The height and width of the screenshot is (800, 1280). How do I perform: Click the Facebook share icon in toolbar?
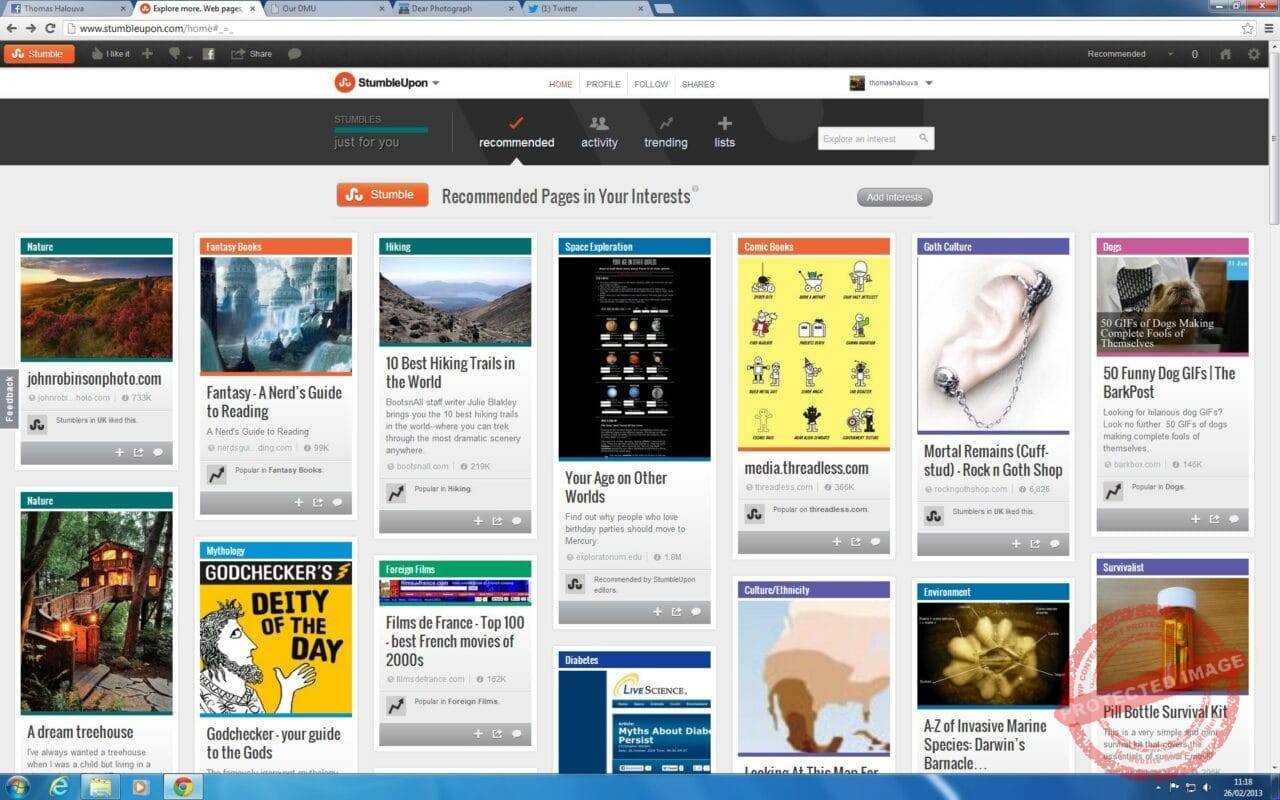pyautogui.click(x=209, y=54)
